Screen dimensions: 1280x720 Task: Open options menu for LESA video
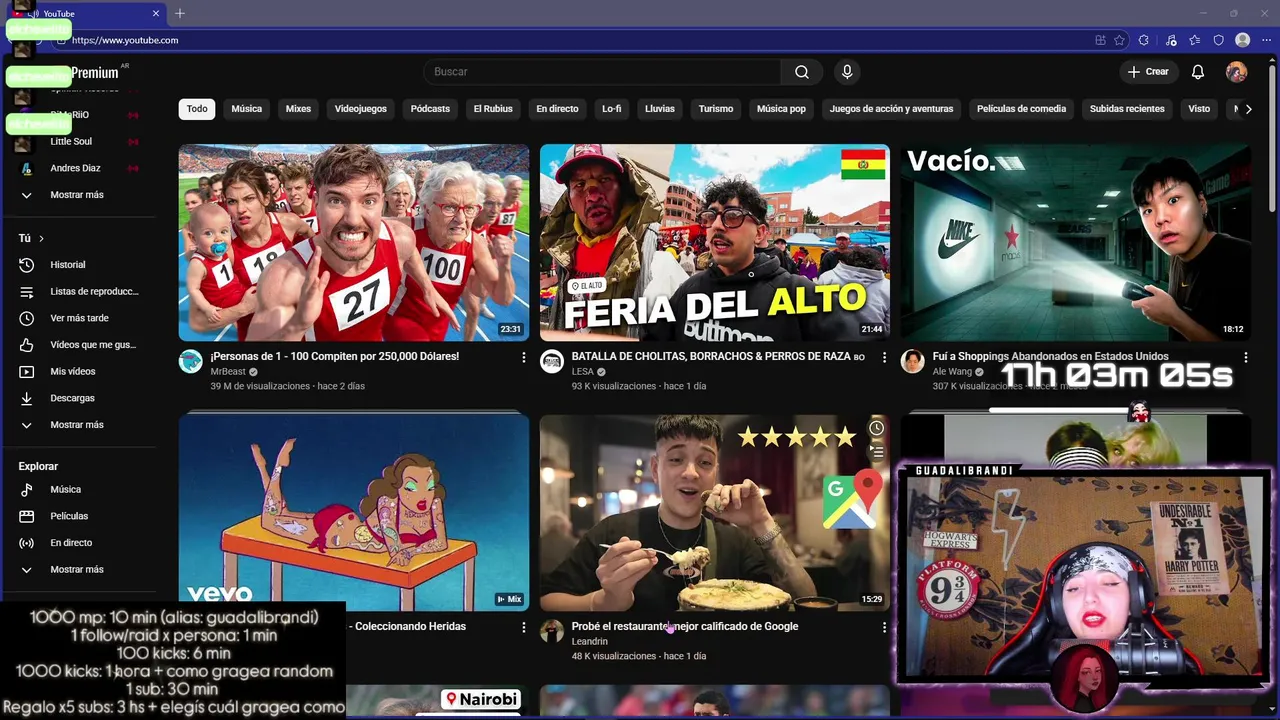coord(884,357)
